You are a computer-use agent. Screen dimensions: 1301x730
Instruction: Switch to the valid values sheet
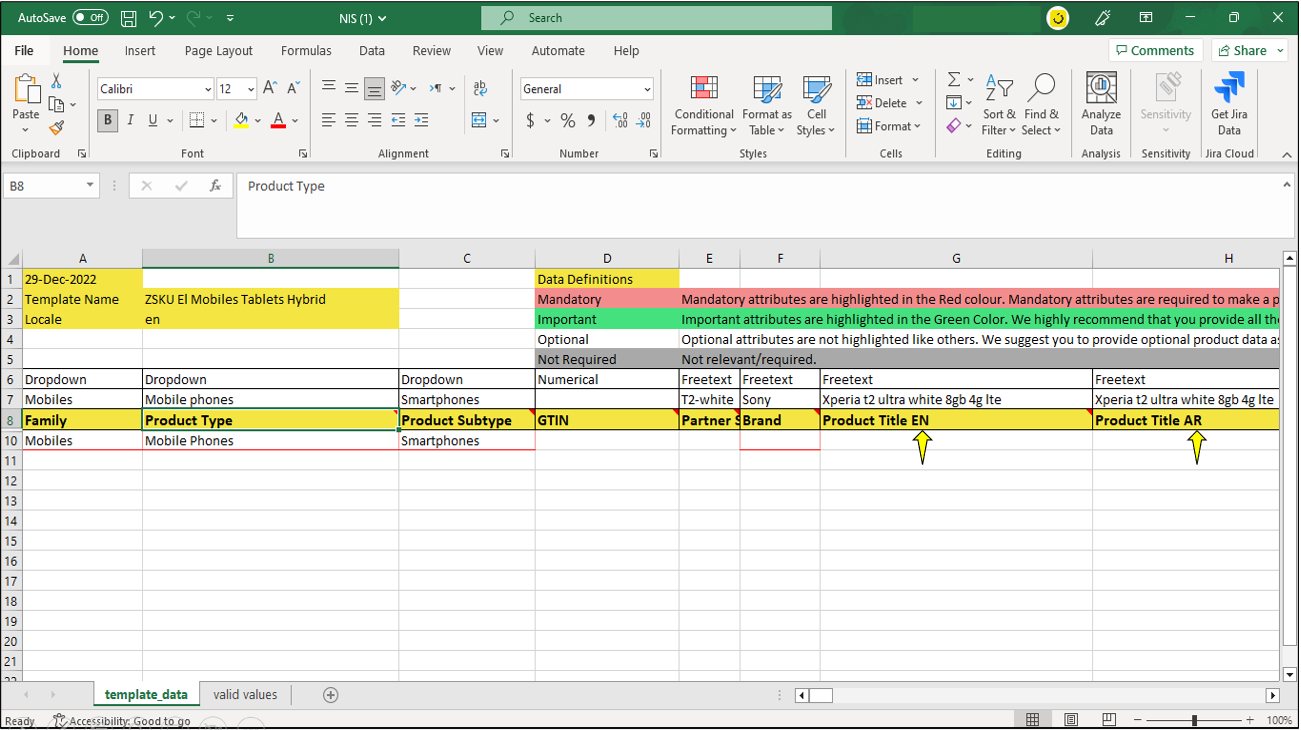pyautogui.click(x=245, y=694)
